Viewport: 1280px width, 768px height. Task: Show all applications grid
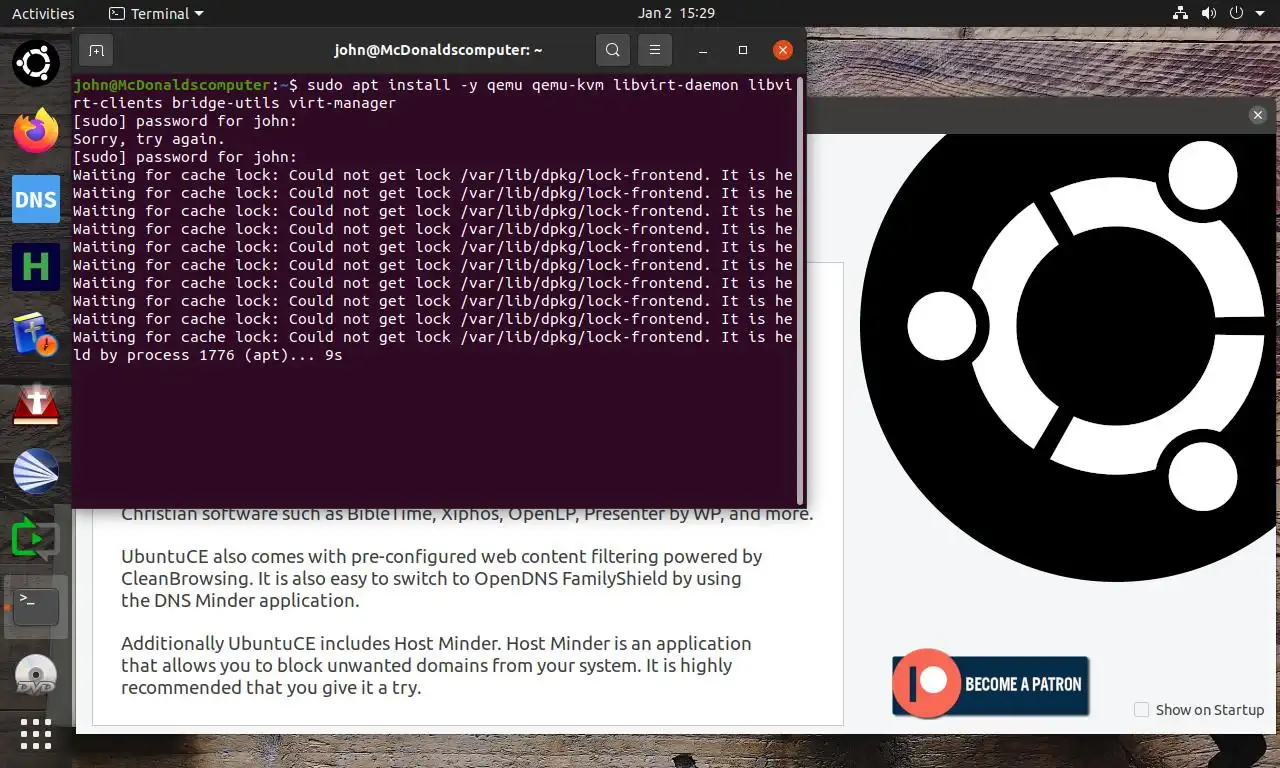[x=35, y=734]
